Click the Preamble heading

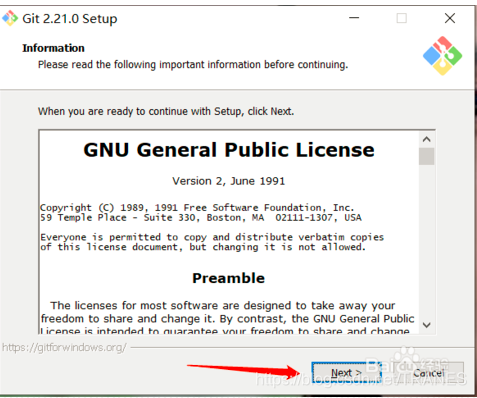(229, 278)
